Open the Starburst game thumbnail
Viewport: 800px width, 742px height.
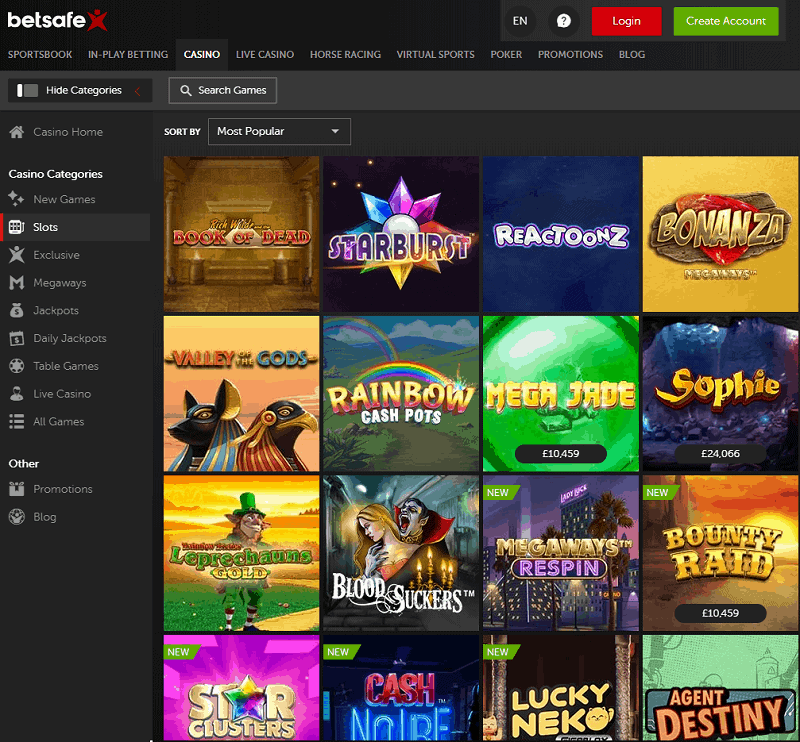tap(401, 234)
